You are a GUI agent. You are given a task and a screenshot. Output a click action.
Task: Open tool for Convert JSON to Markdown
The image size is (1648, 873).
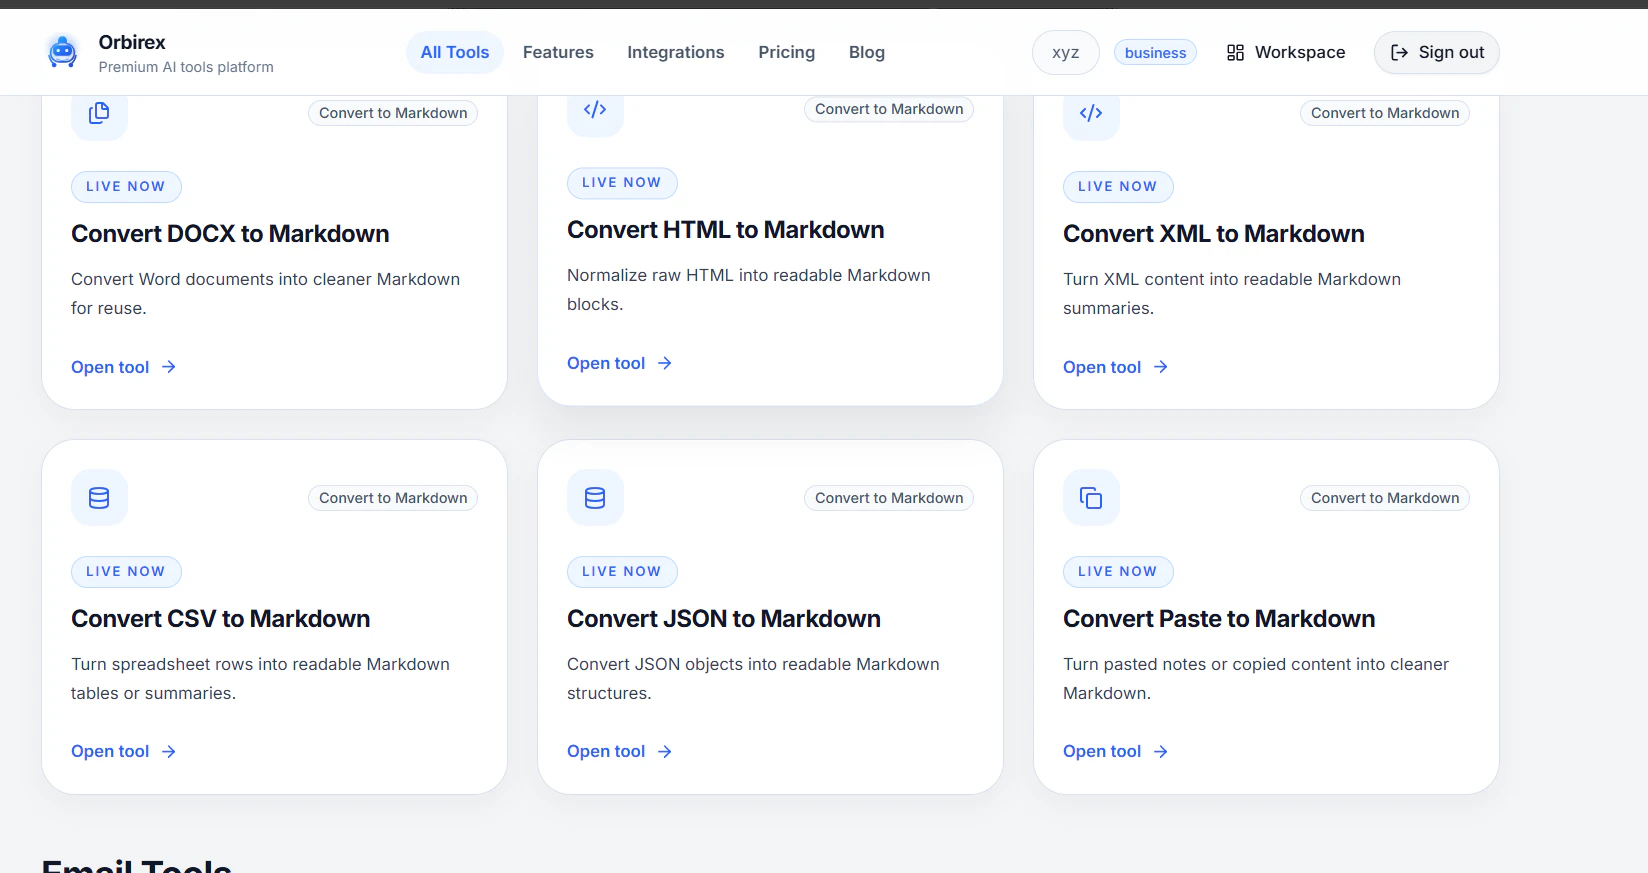tap(619, 751)
